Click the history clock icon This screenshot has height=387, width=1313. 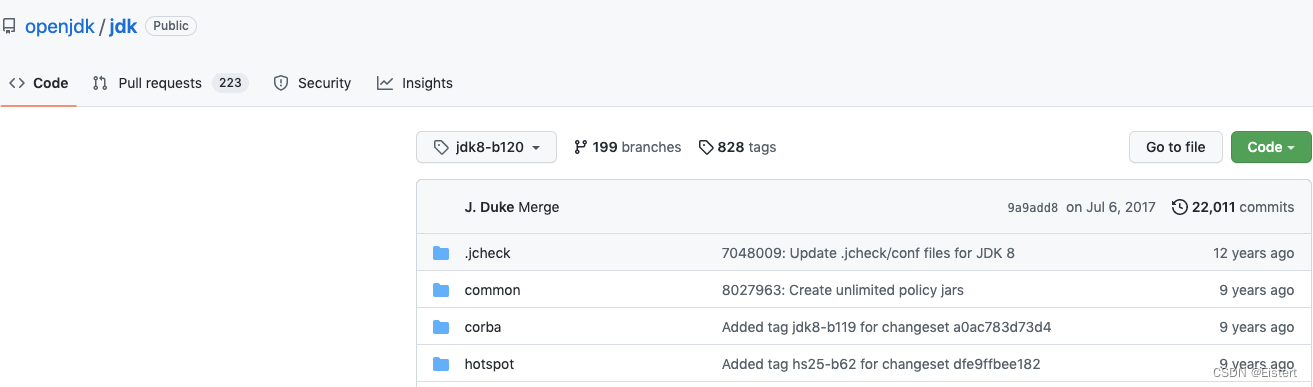pyautogui.click(x=1180, y=207)
